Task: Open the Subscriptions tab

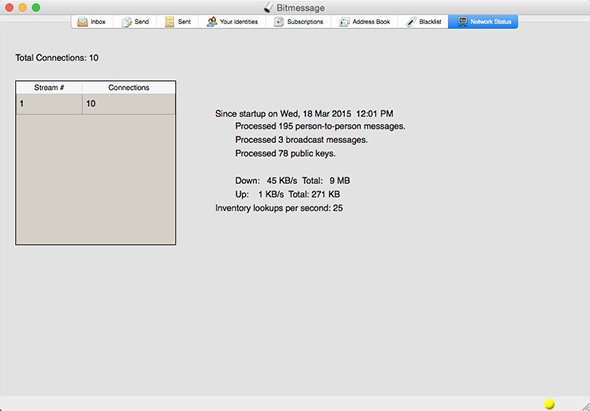Action: (x=298, y=22)
